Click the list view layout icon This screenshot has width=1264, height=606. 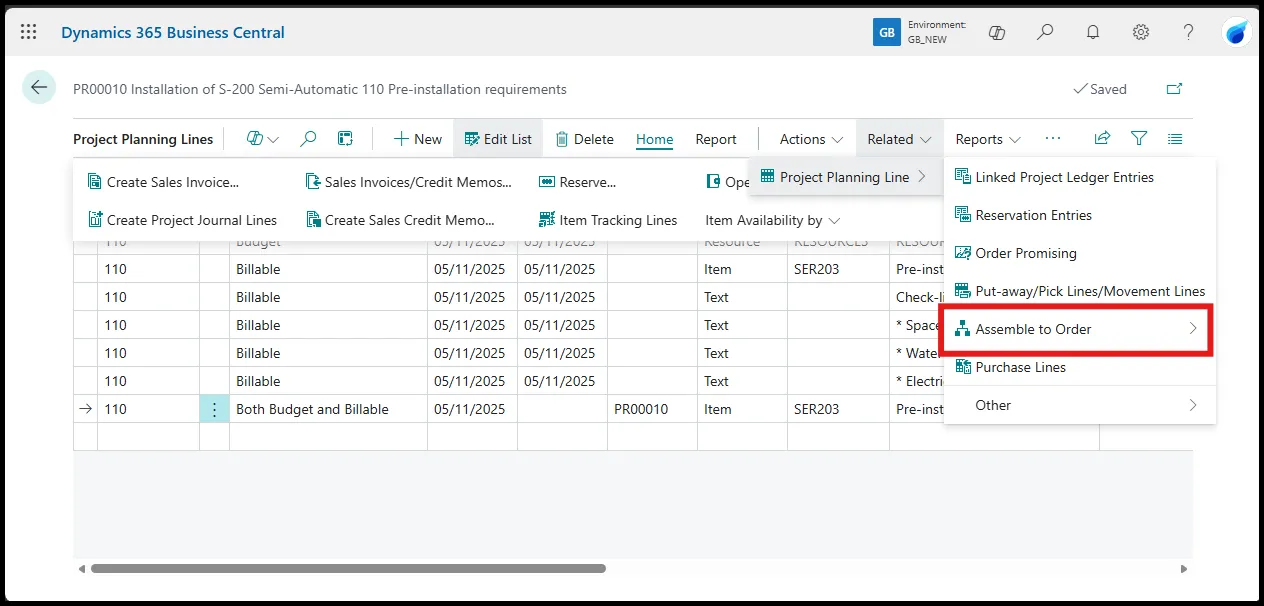(1175, 139)
